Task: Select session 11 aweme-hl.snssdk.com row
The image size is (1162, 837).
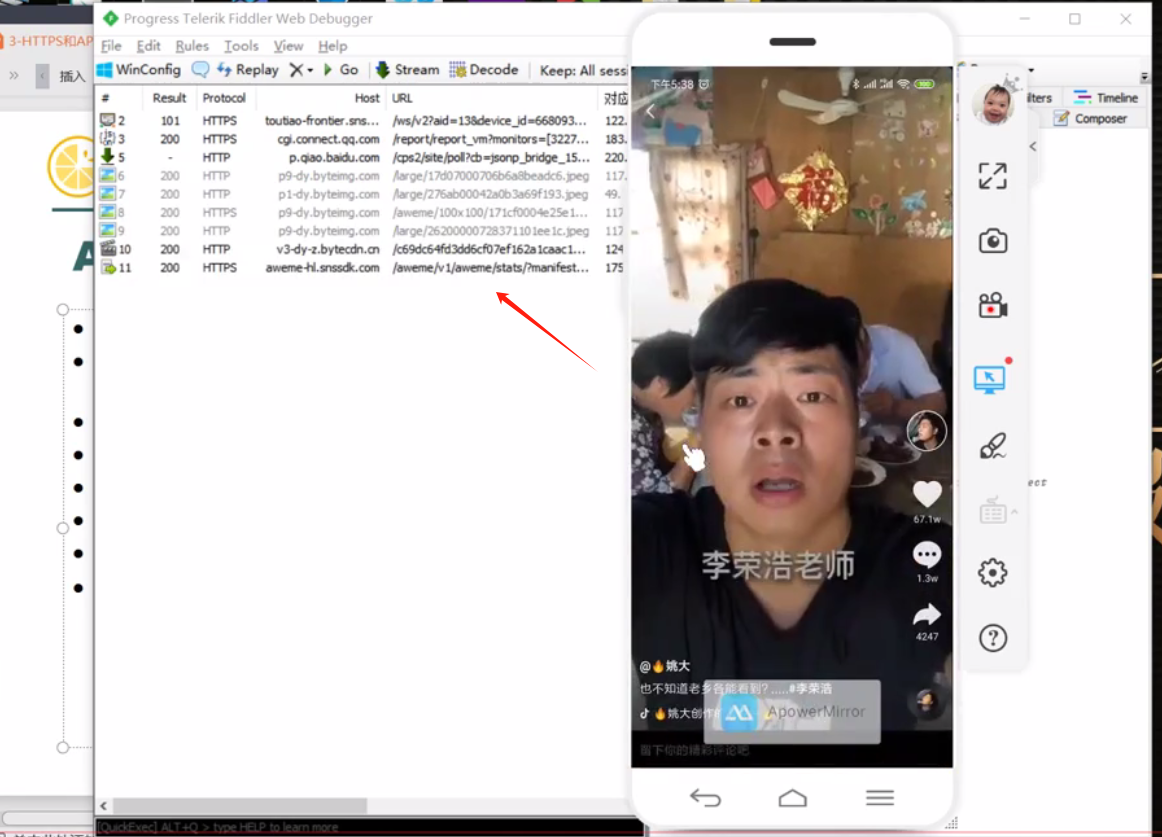Action: pos(362,268)
